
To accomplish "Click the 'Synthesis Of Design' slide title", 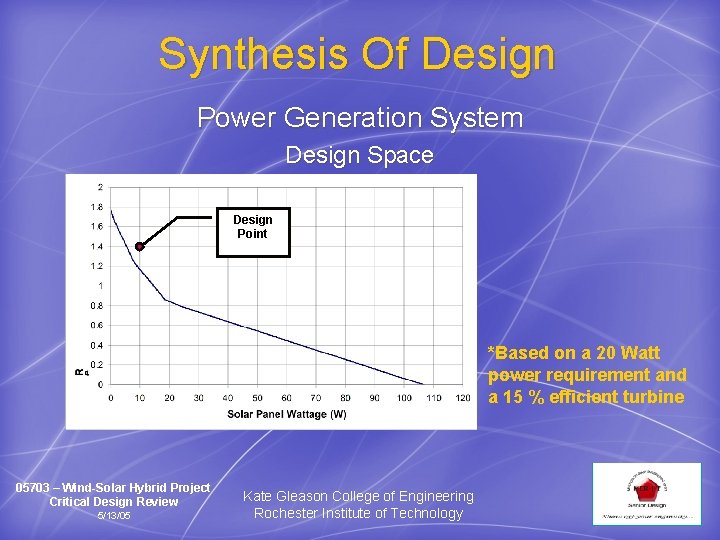I will tap(357, 56).
